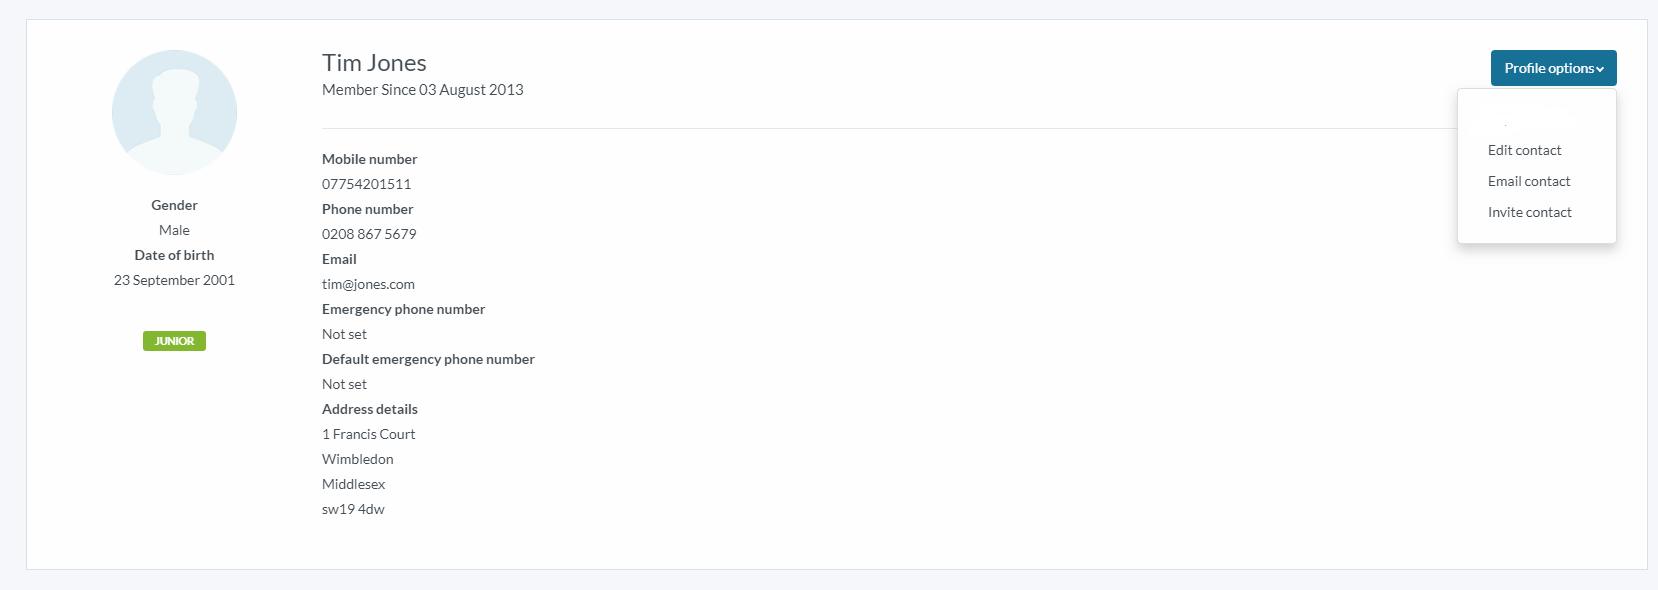
Task: Click Invite contact menu entry
Action: [x=1529, y=212]
